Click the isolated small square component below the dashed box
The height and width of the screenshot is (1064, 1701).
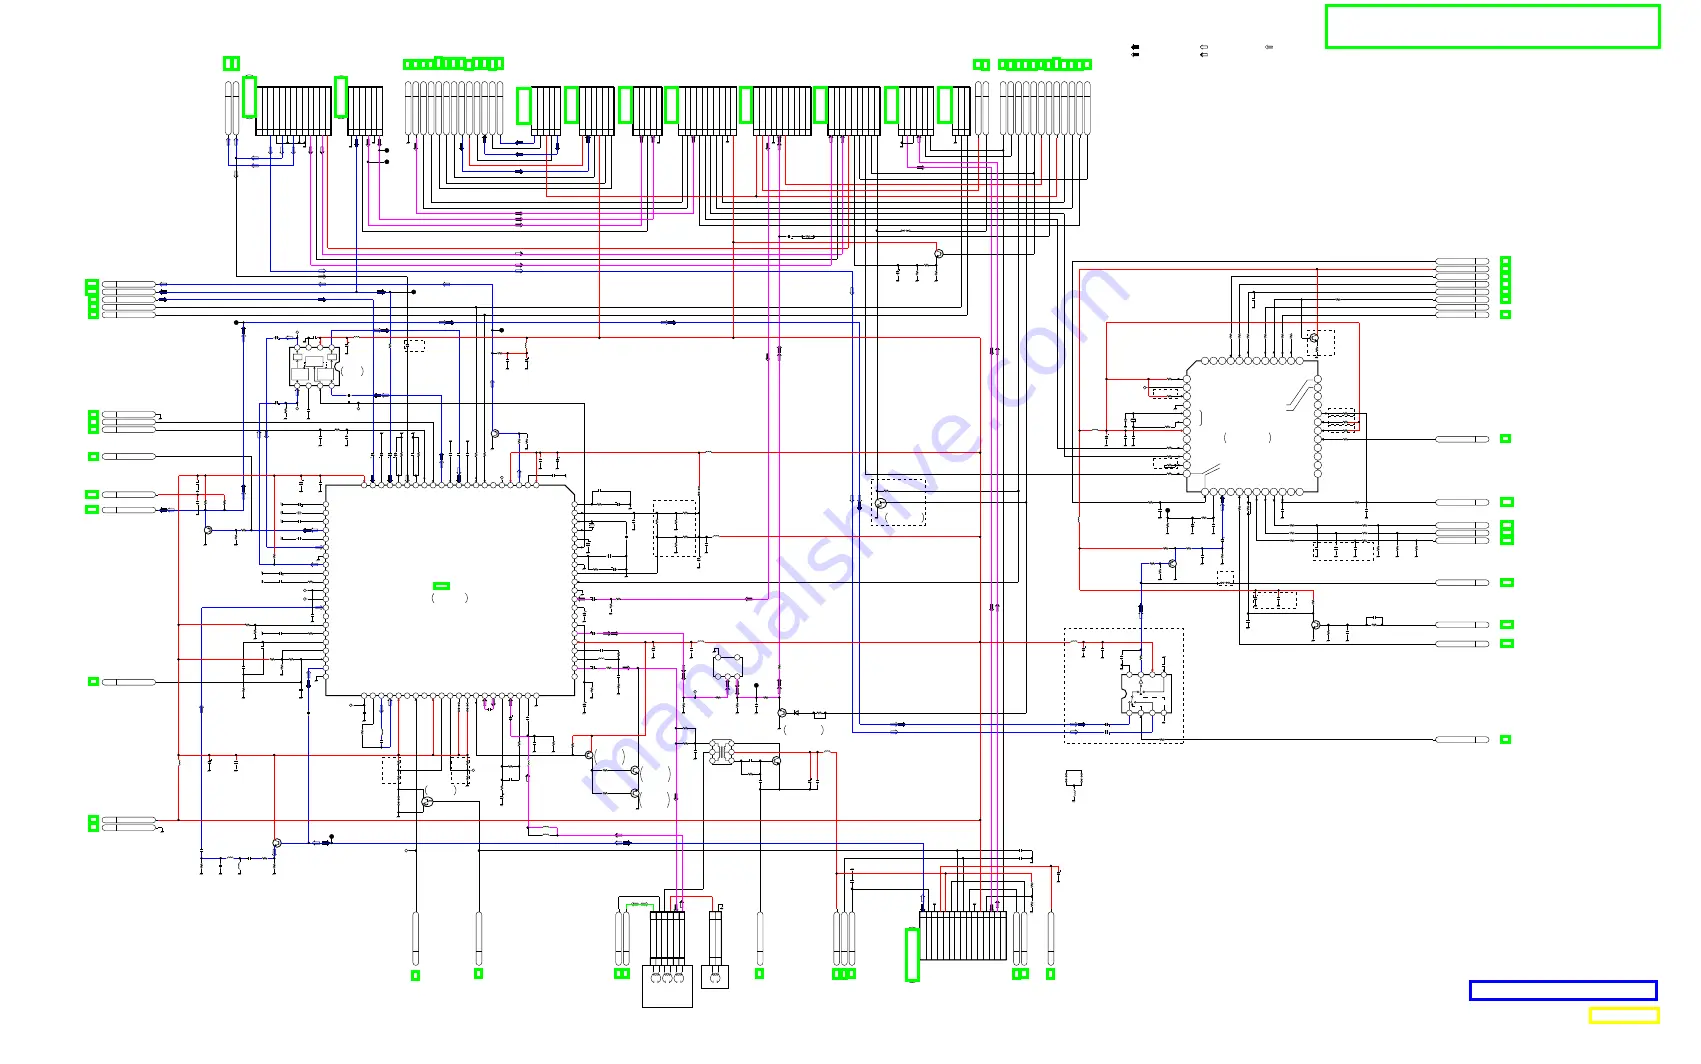(x=1074, y=777)
